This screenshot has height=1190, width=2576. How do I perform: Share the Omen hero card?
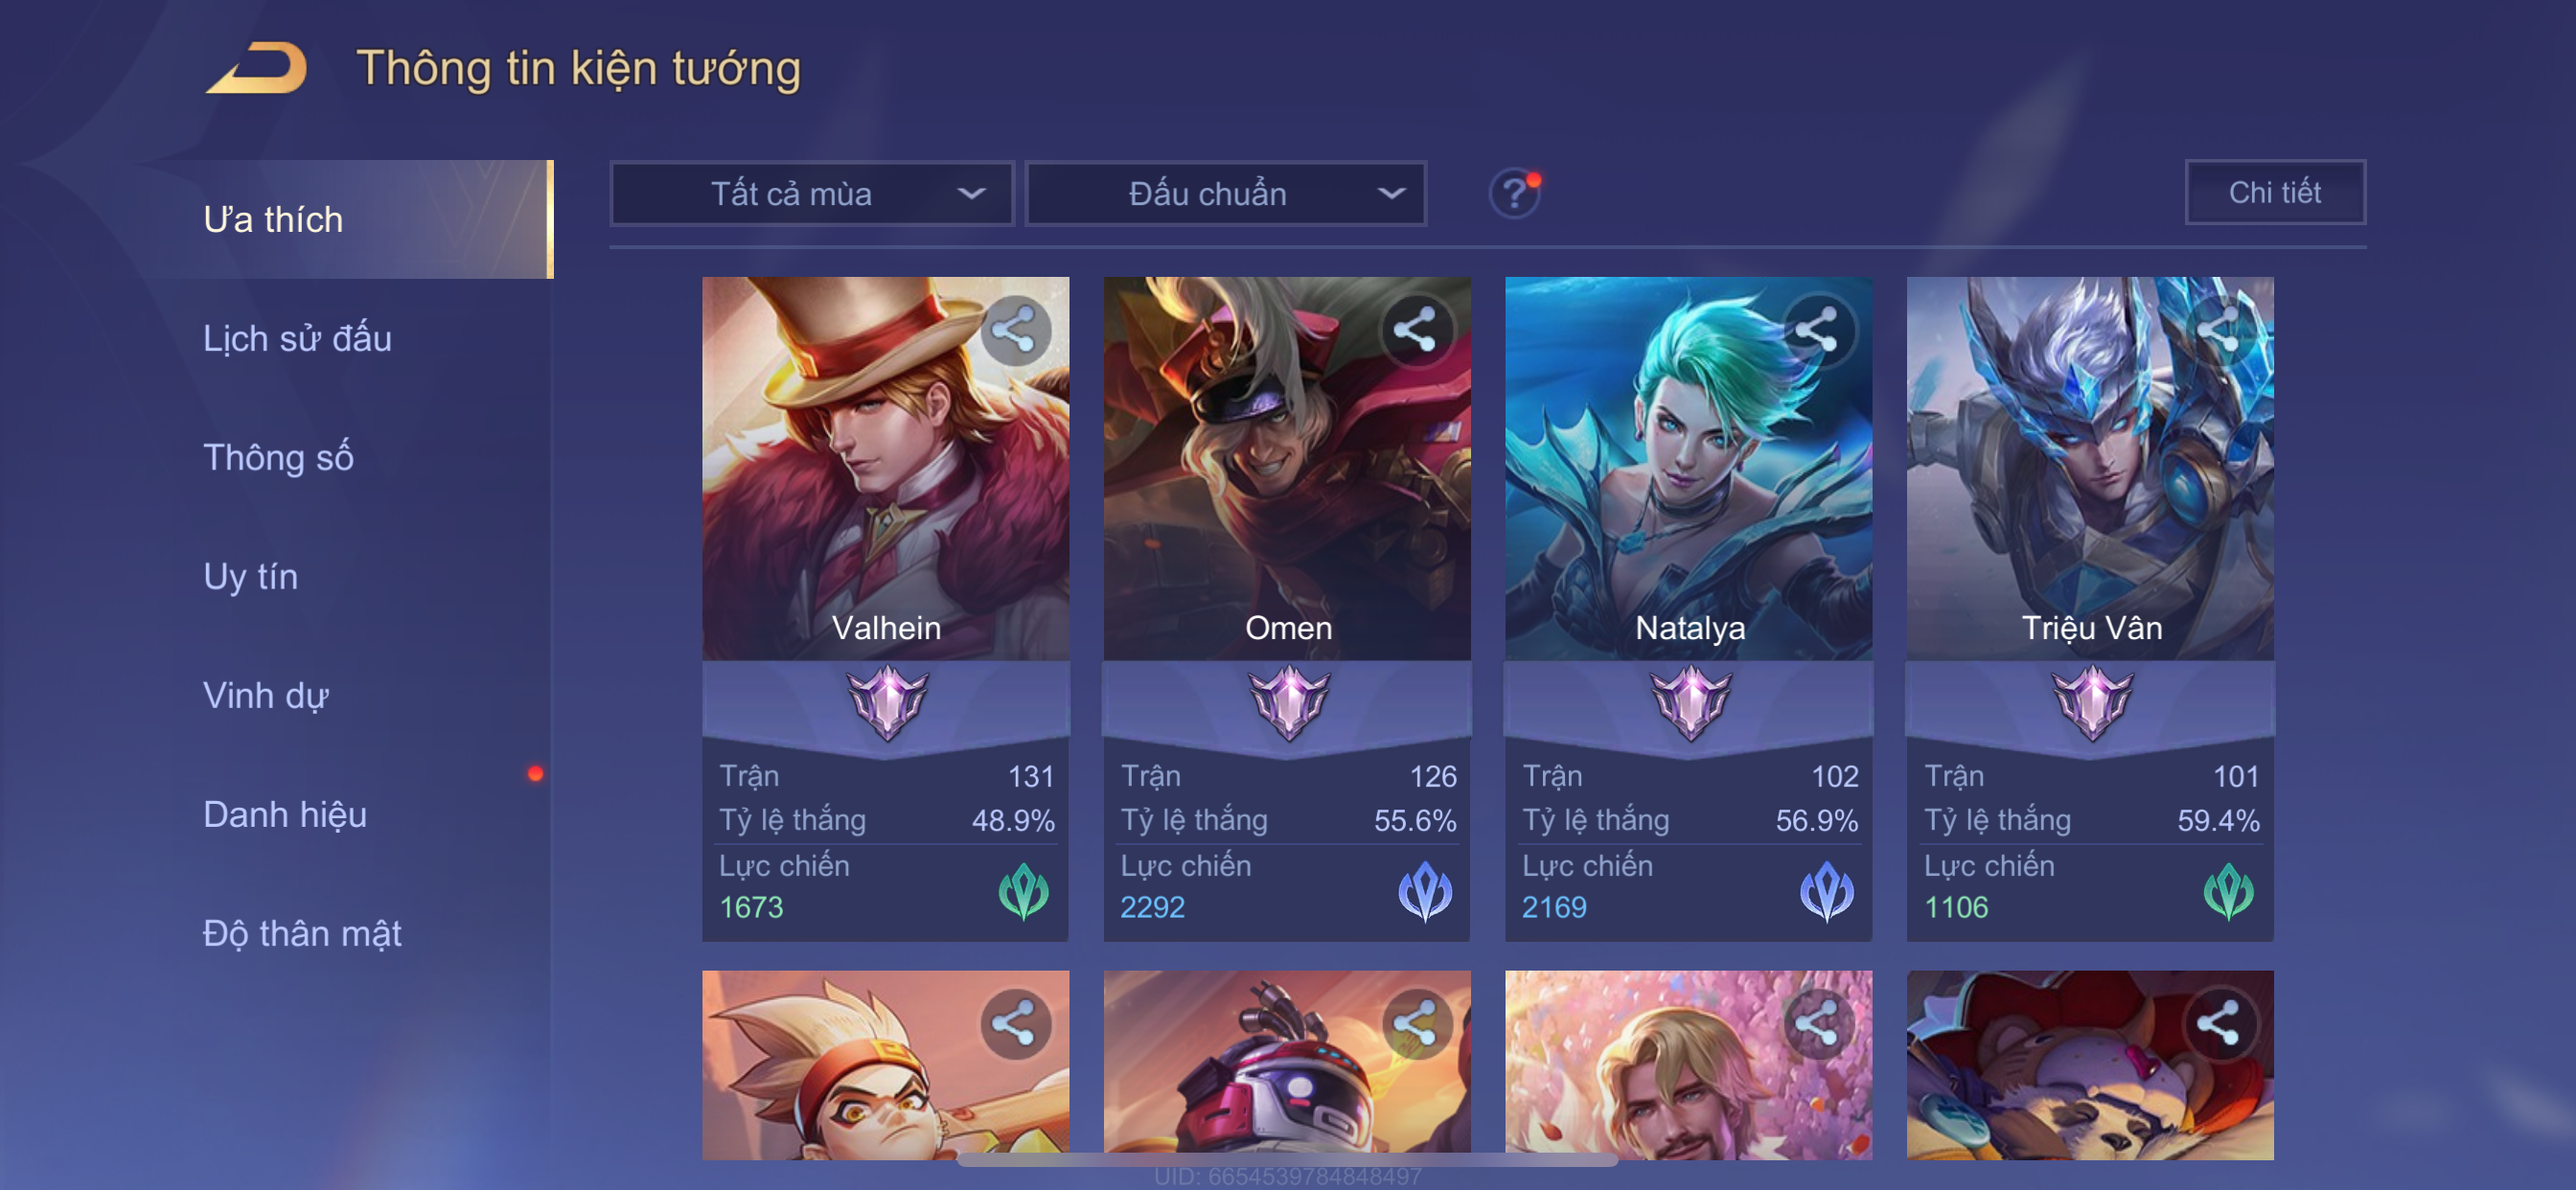click(1416, 330)
